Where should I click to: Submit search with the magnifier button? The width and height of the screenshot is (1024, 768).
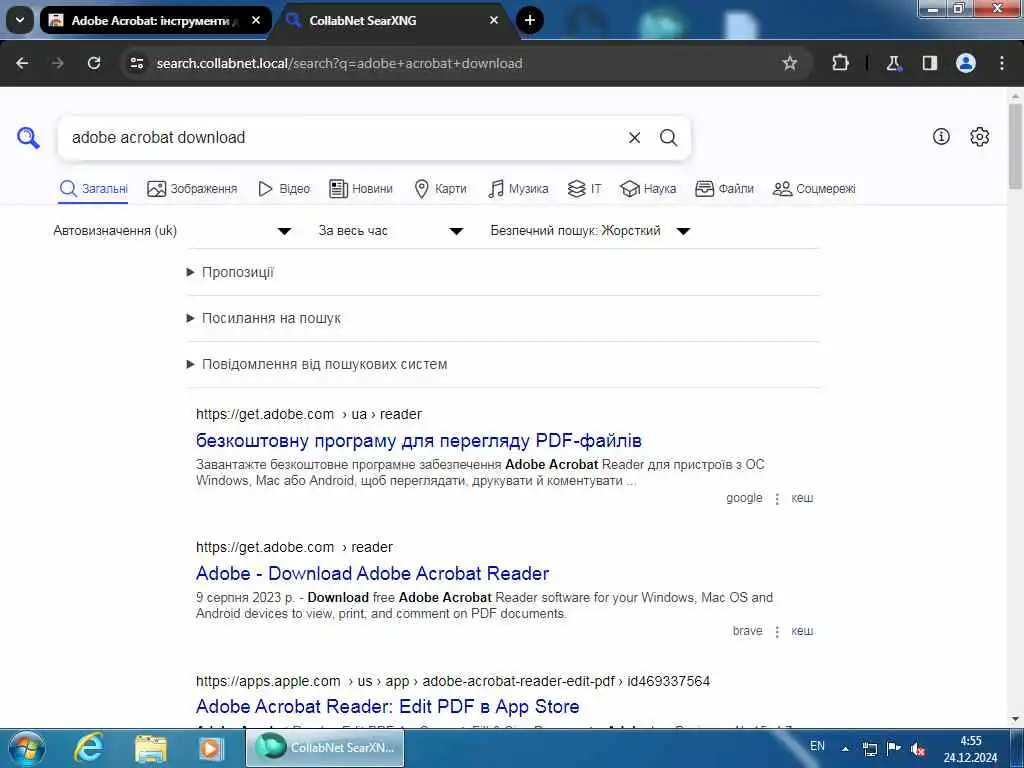pos(668,138)
